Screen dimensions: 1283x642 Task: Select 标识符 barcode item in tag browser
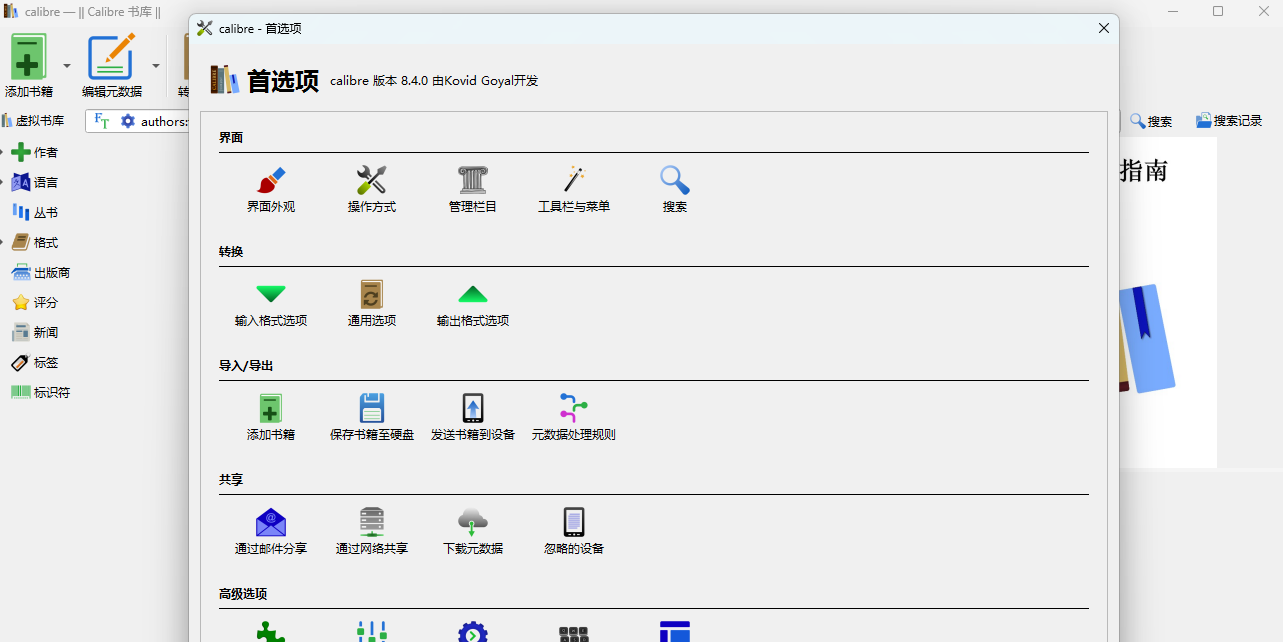pos(40,392)
